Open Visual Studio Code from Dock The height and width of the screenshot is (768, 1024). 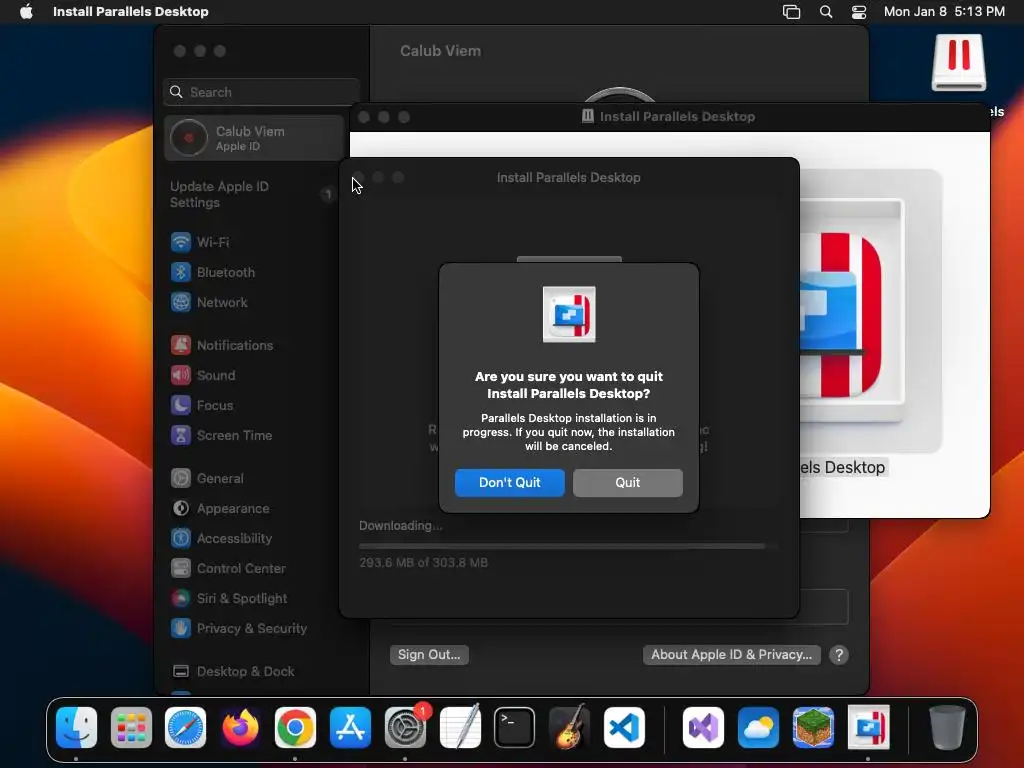(x=624, y=728)
